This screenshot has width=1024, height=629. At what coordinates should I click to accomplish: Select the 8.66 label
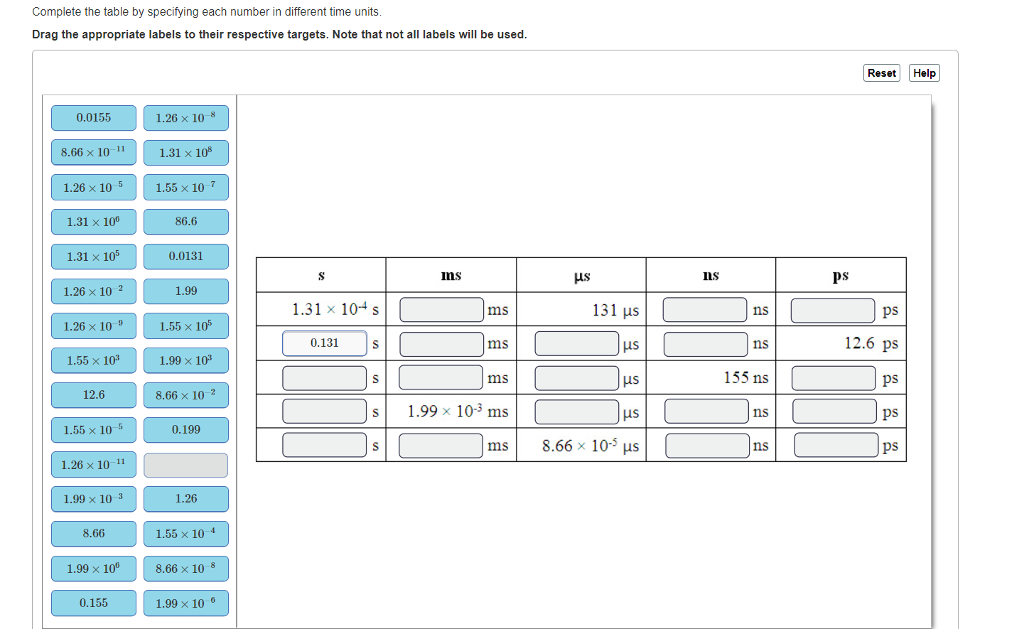tap(93, 533)
